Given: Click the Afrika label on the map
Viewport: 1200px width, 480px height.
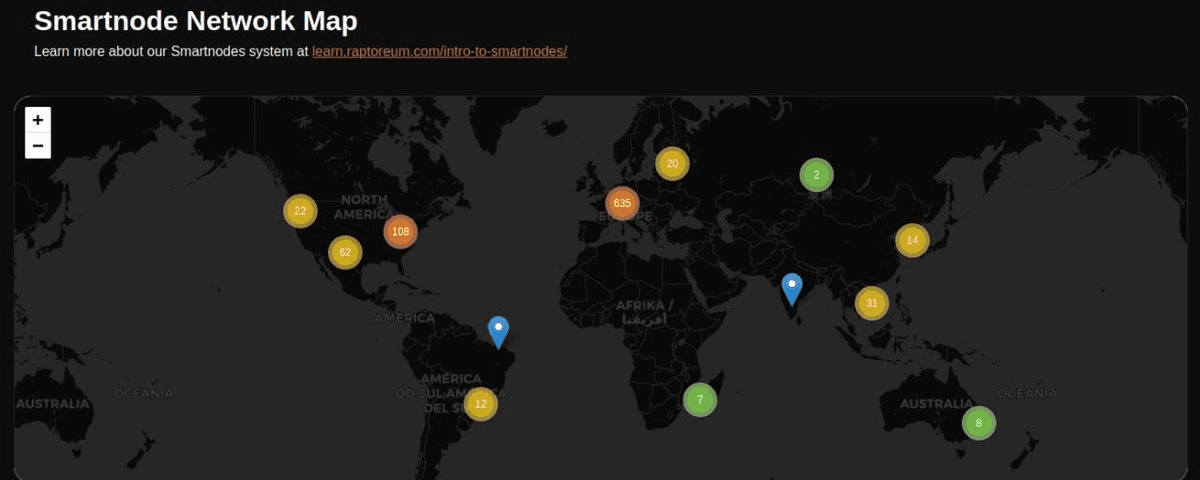Looking at the screenshot, I should click(x=646, y=305).
